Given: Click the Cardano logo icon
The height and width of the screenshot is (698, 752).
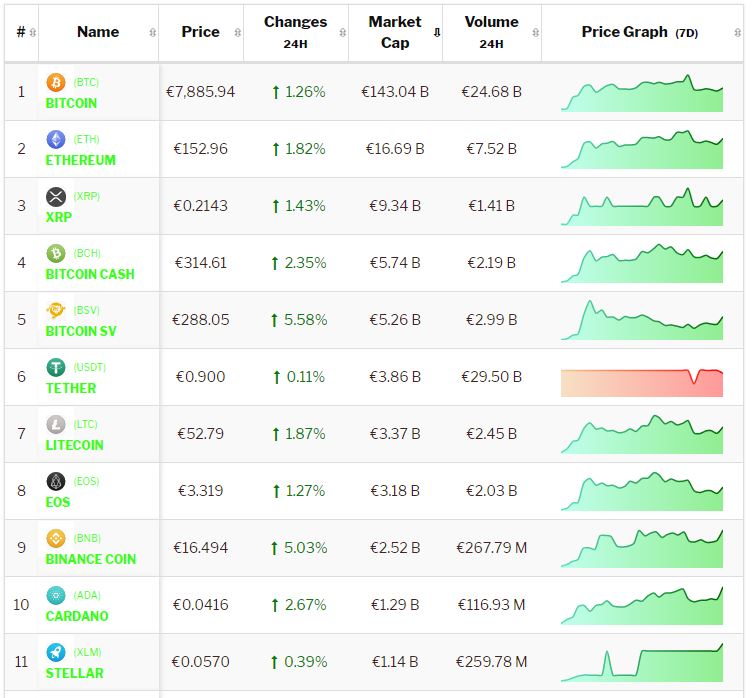Looking at the screenshot, I should click(x=56, y=595).
